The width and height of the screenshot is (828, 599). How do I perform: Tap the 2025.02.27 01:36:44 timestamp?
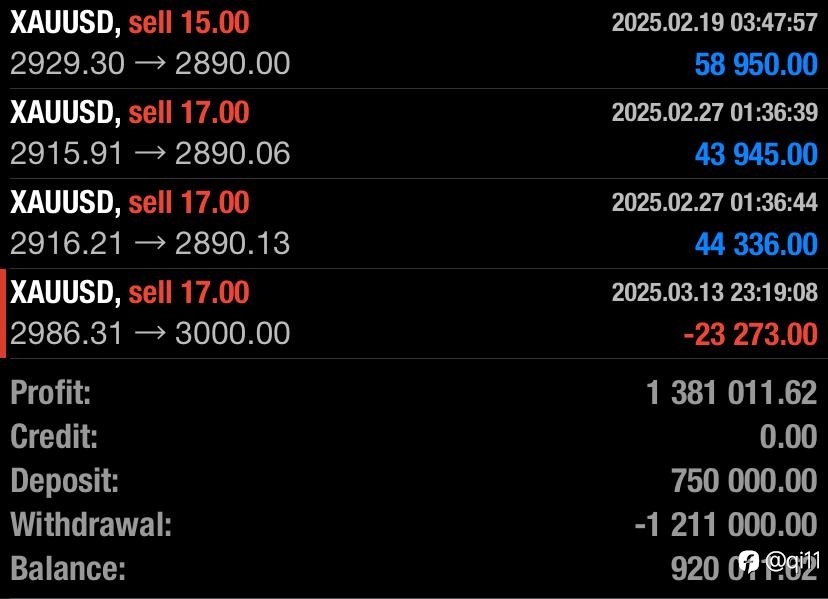(714, 202)
